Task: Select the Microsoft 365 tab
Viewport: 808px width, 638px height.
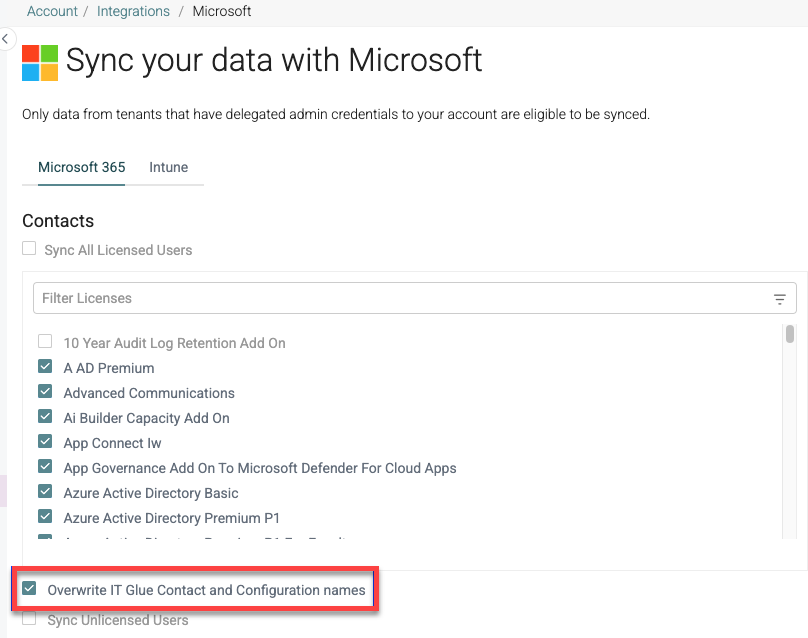Action: pyautogui.click(x=82, y=167)
